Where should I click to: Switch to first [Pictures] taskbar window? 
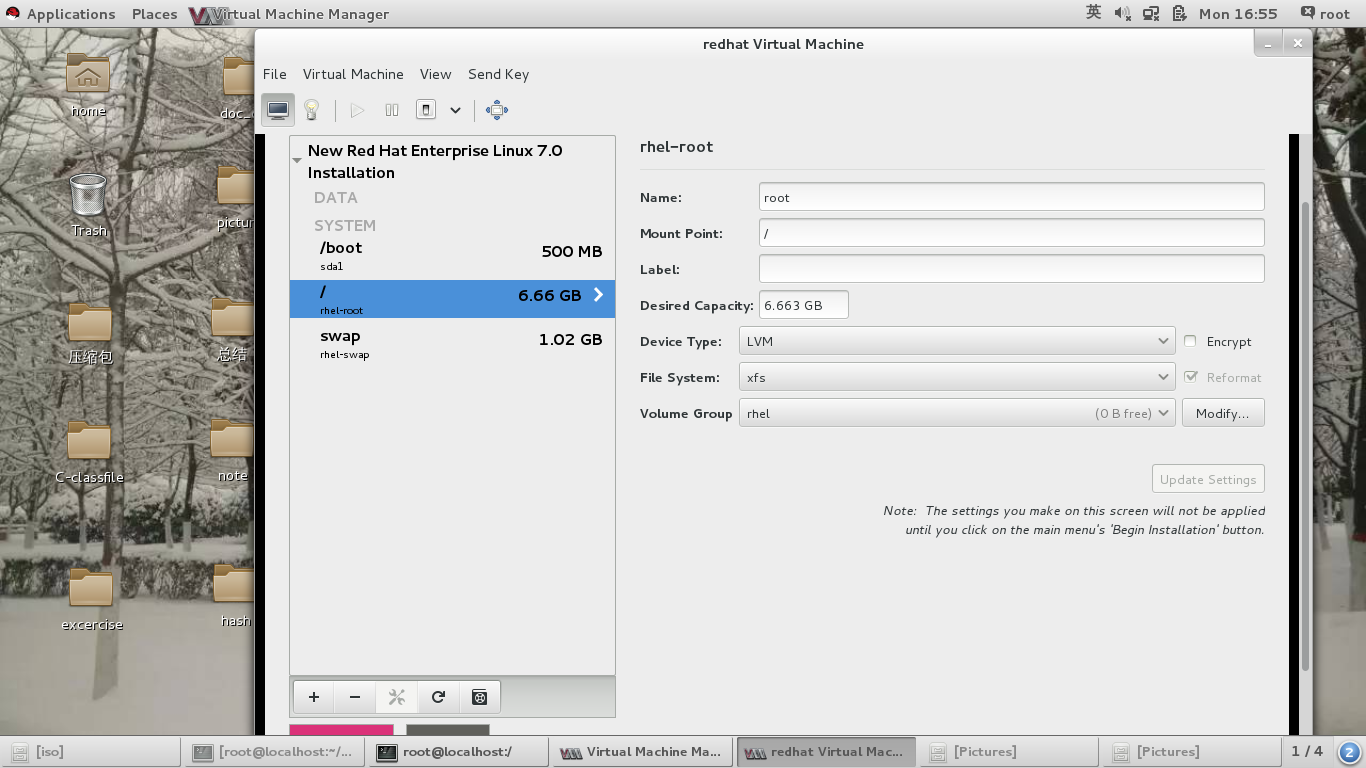click(x=1009, y=752)
